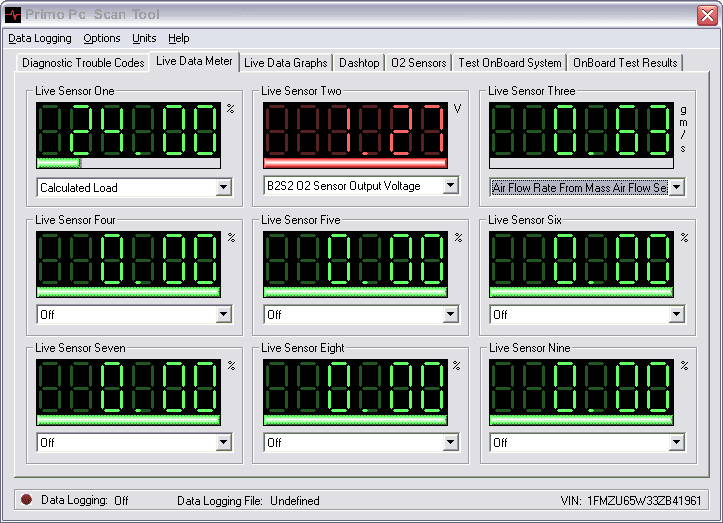
Task: View the OnBoard Test Results tab
Action: pyautogui.click(x=625, y=63)
